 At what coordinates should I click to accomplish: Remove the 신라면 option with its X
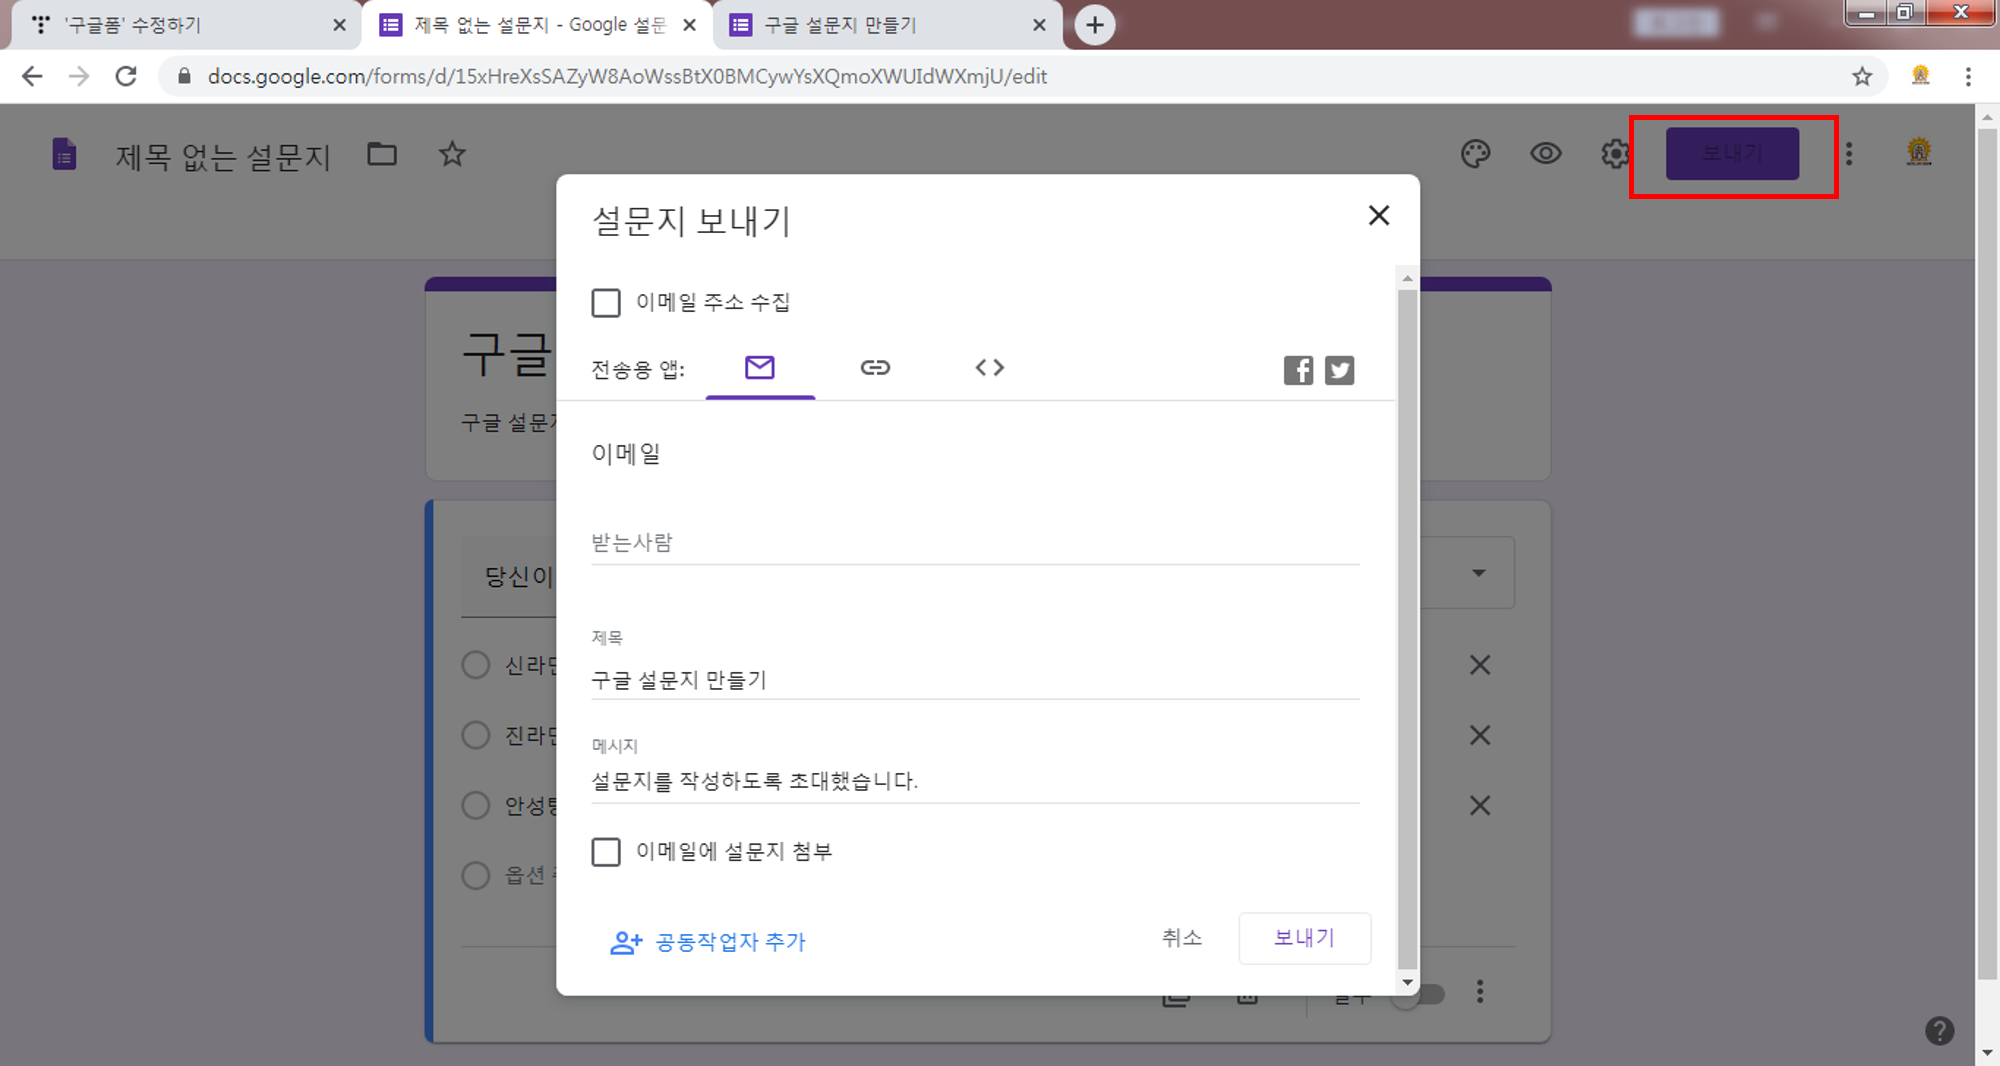tap(1480, 665)
